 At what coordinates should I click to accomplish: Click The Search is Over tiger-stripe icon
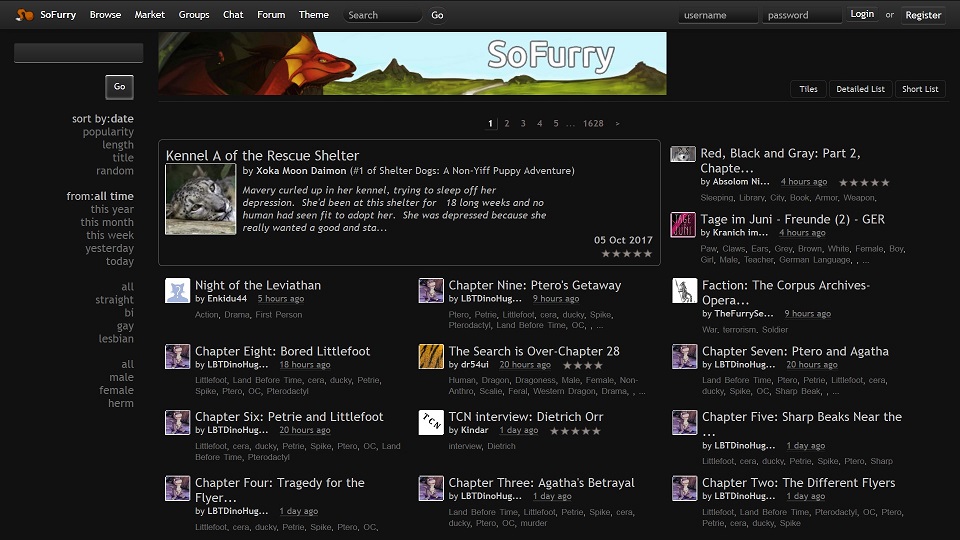431,356
